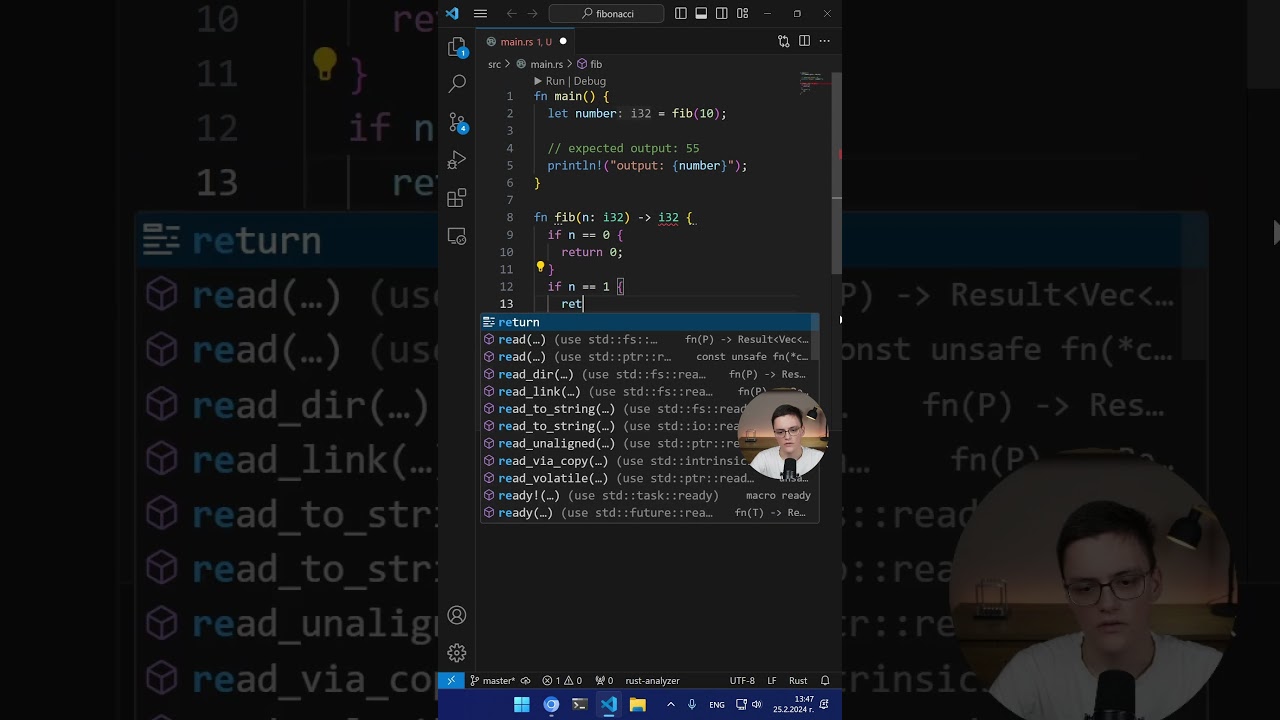Open remote window indicator in status bar
The height and width of the screenshot is (720, 1280).
tap(451, 680)
